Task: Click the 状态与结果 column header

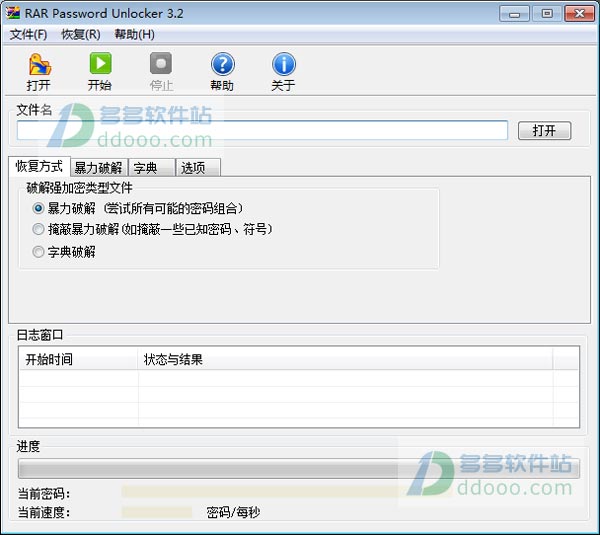Action: point(345,359)
